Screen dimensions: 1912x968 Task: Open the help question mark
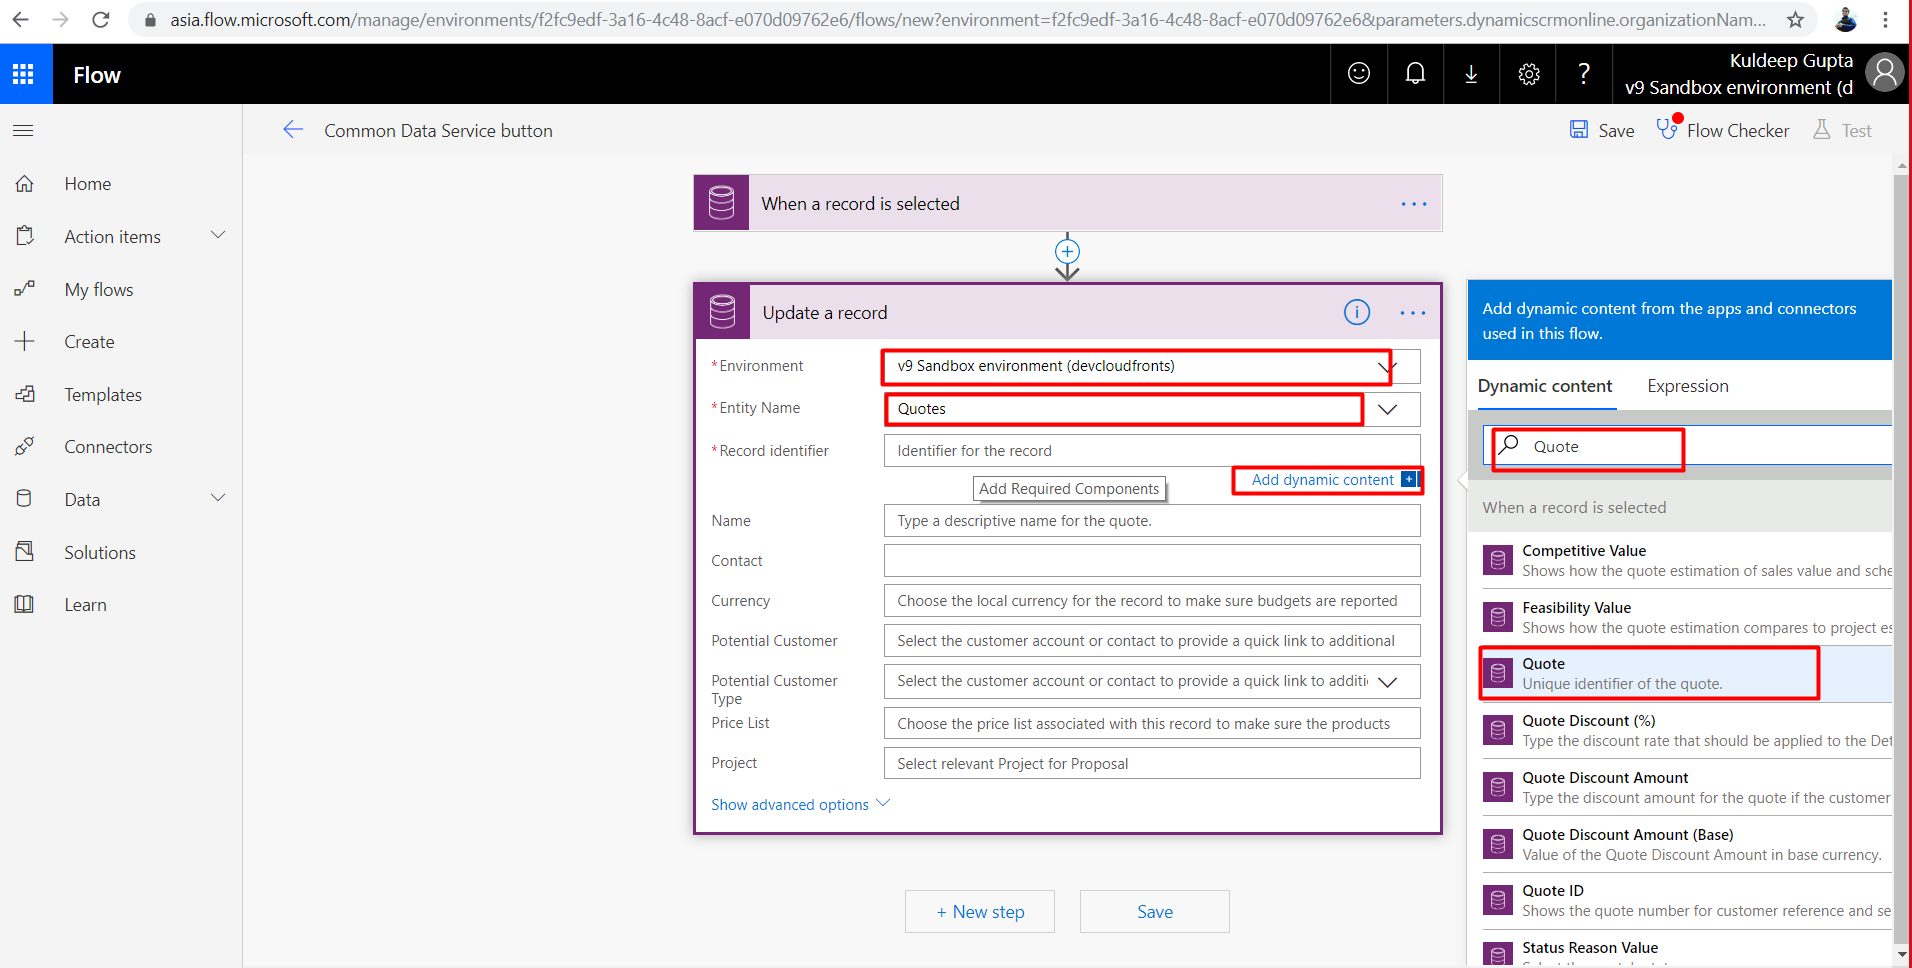pyautogui.click(x=1584, y=73)
